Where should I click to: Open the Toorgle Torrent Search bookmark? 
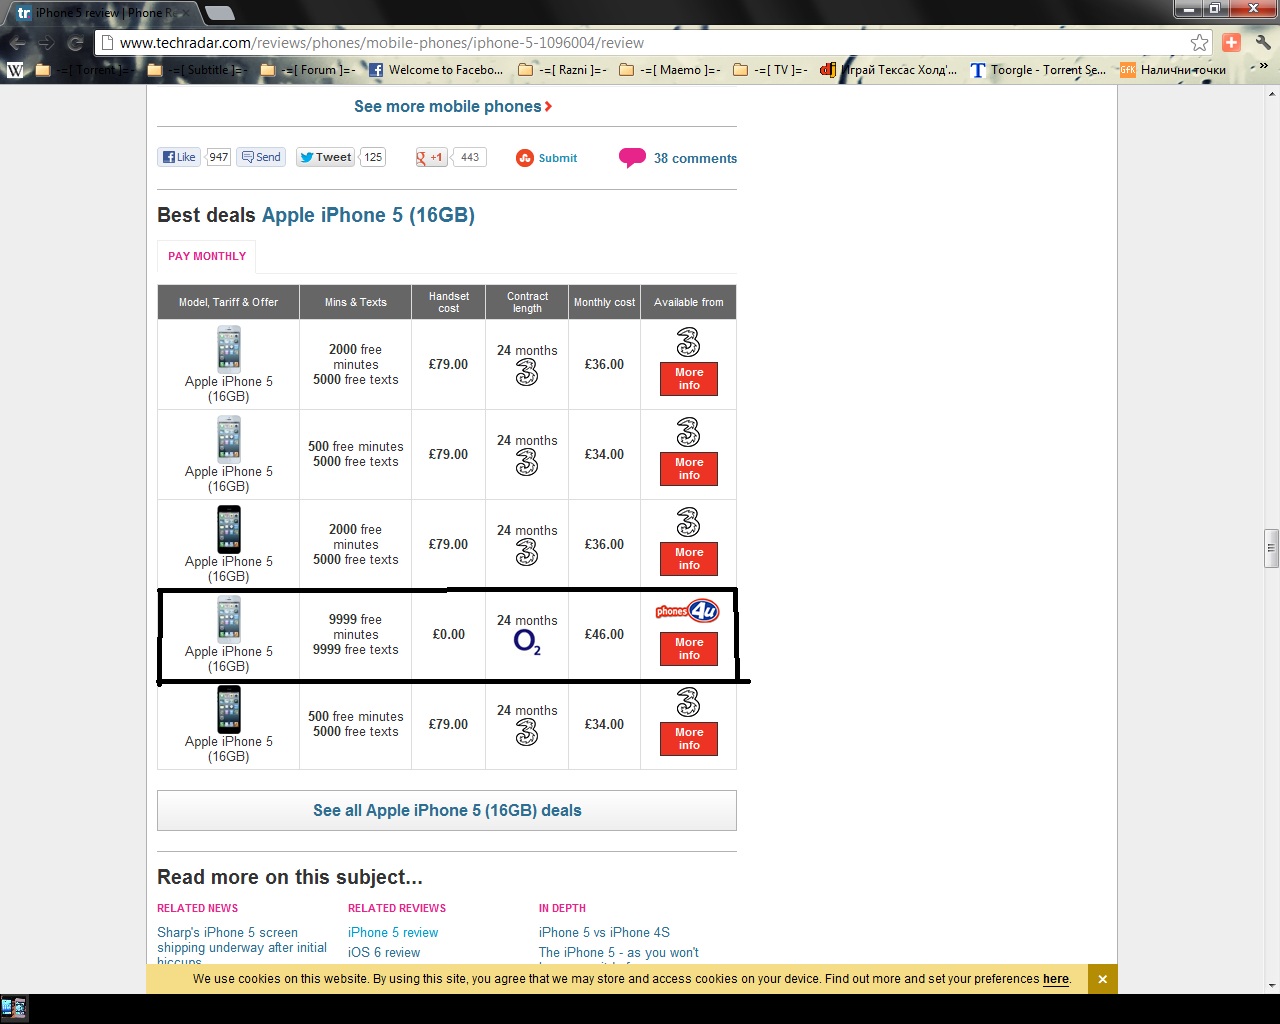(1038, 70)
